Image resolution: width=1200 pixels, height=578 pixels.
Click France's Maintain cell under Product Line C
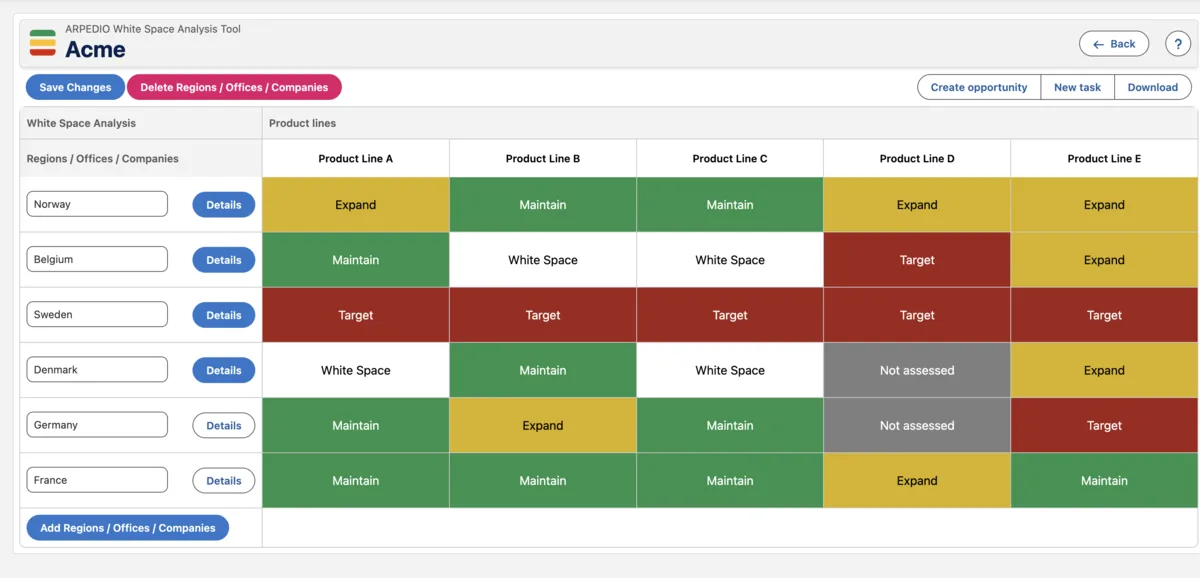[729, 480]
